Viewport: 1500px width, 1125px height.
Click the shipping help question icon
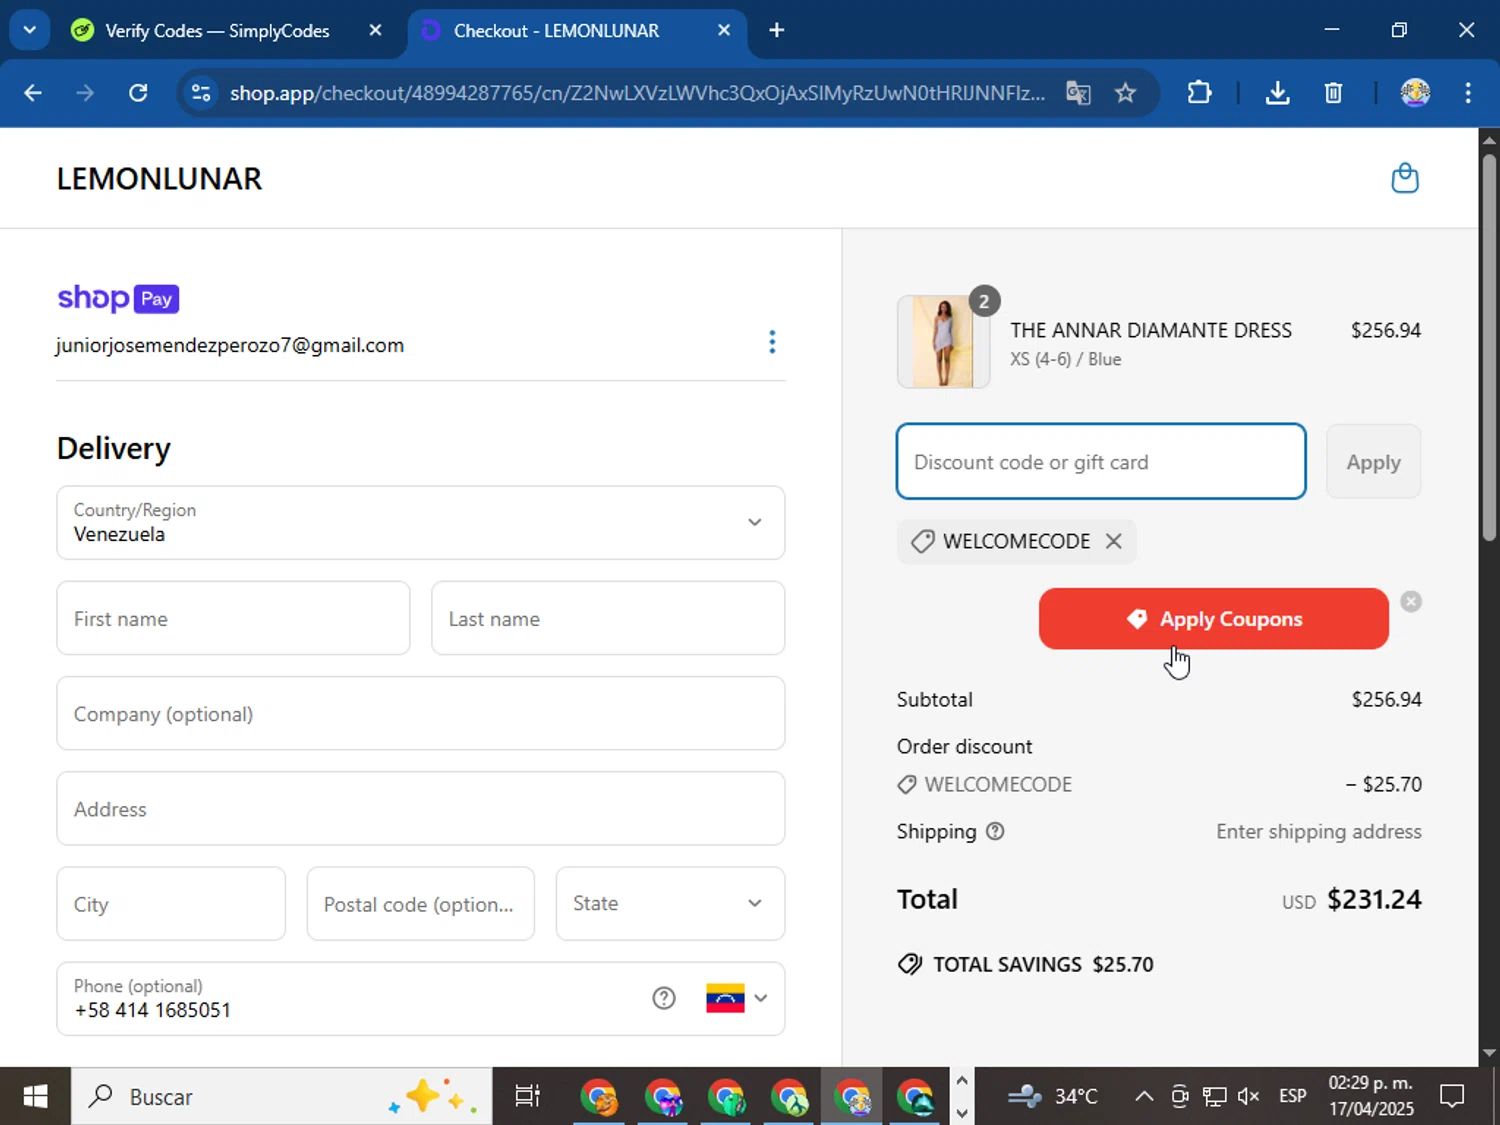995,831
